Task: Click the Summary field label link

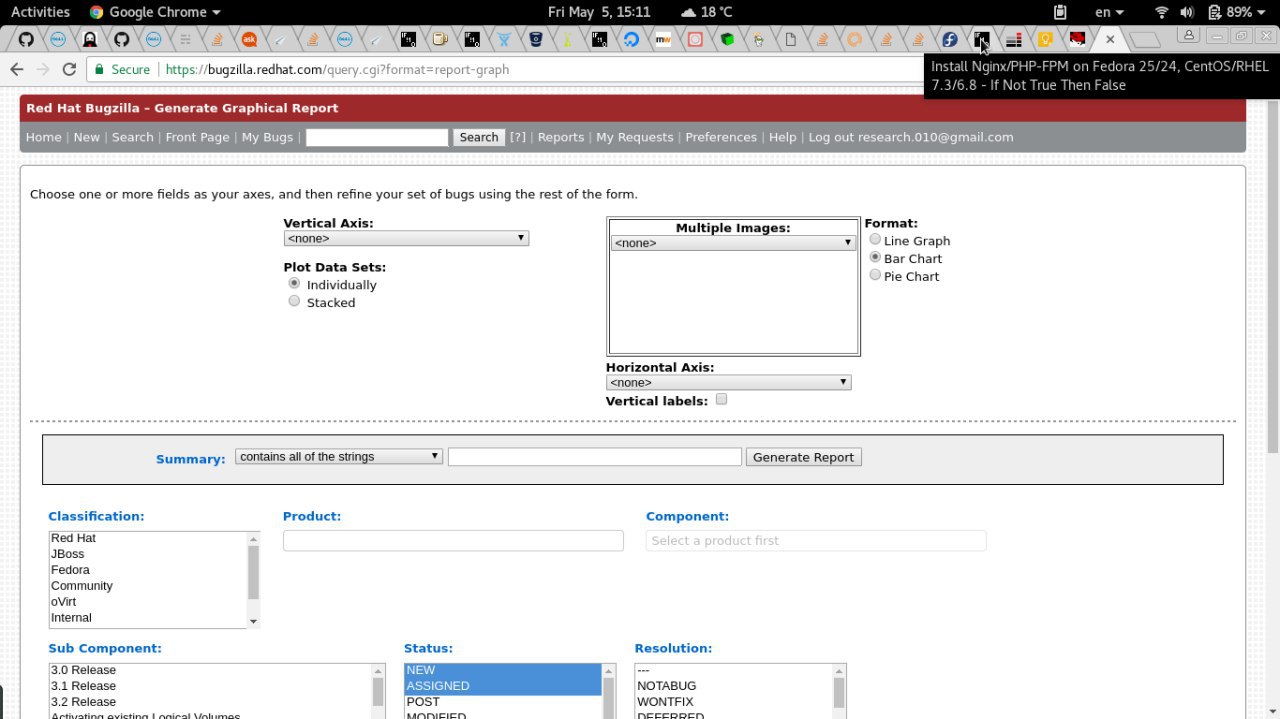Action: (190, 459)
